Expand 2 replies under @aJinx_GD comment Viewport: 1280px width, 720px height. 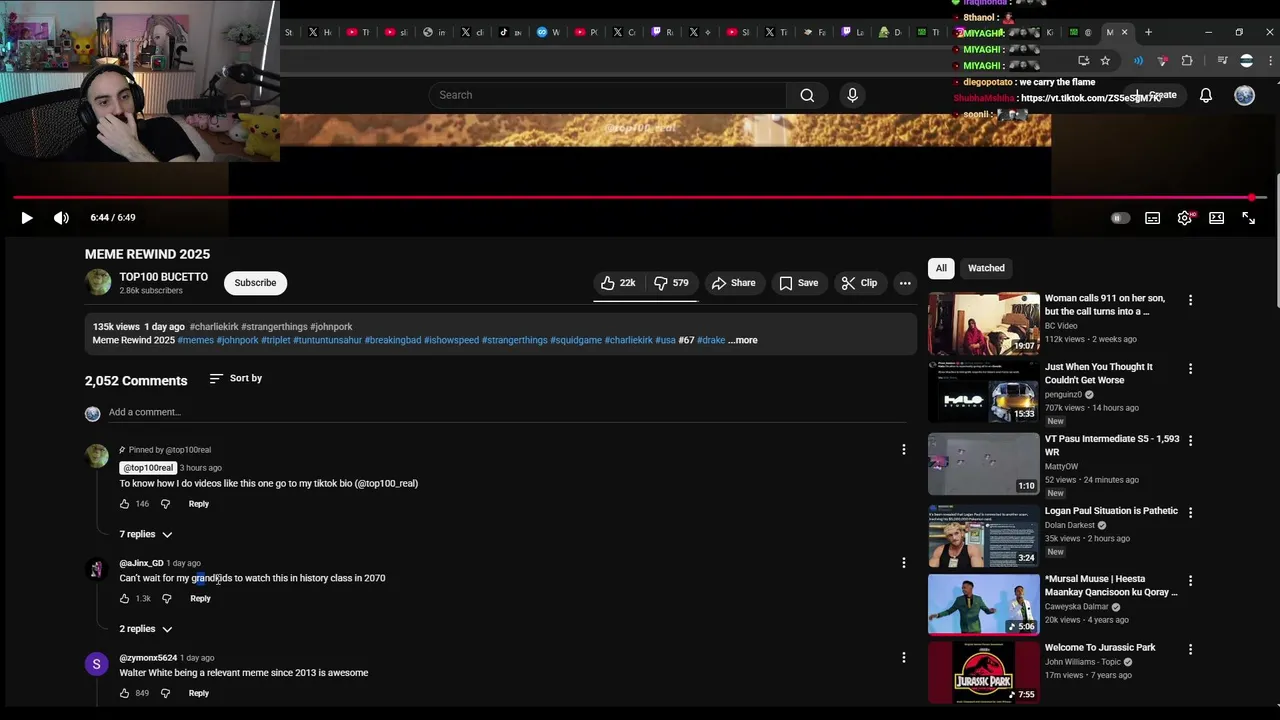pos(146,629)
